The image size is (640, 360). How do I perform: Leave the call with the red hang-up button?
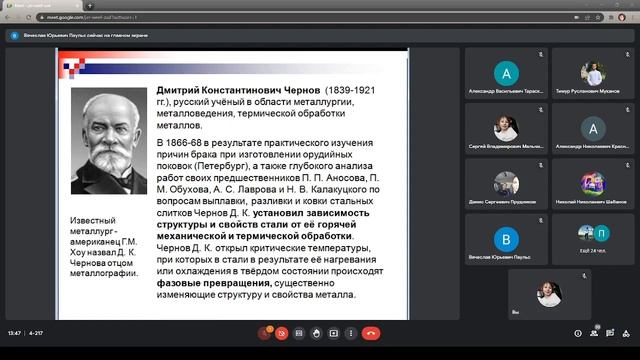tap(371, 333)
